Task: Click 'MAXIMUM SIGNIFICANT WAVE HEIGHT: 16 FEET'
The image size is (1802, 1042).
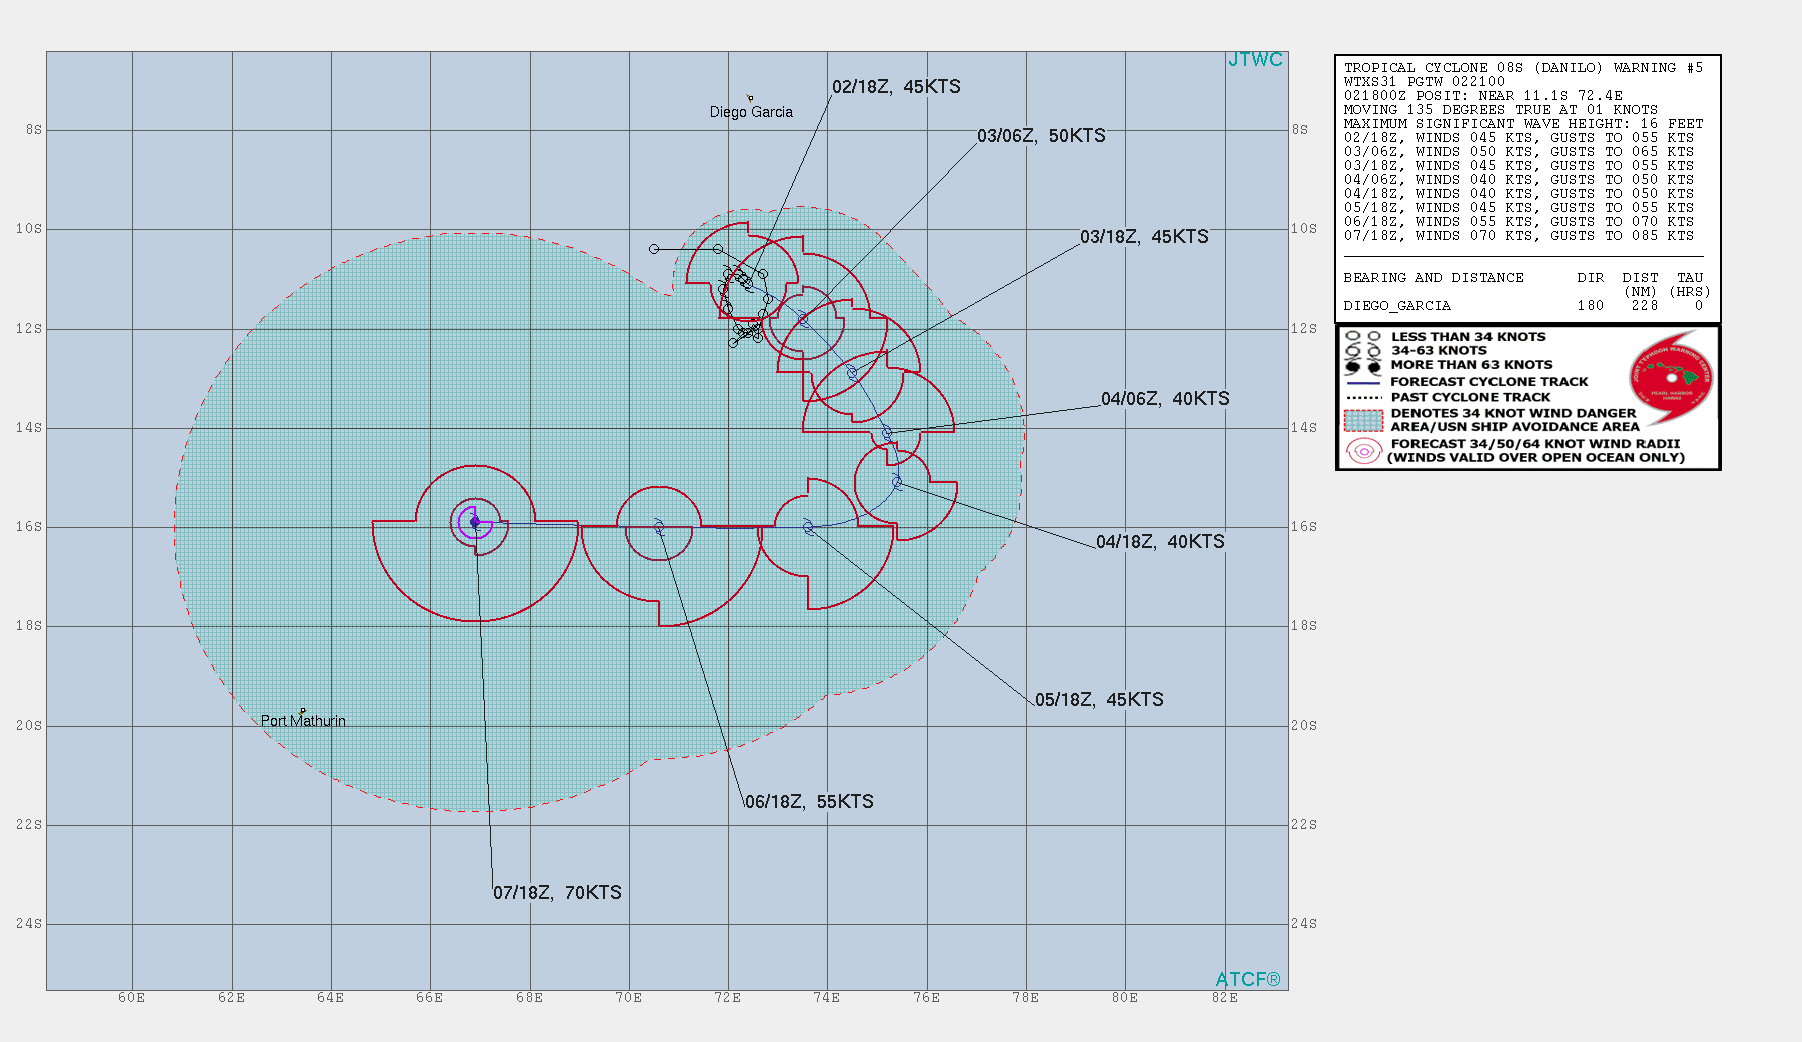Action: [1523, 124]
